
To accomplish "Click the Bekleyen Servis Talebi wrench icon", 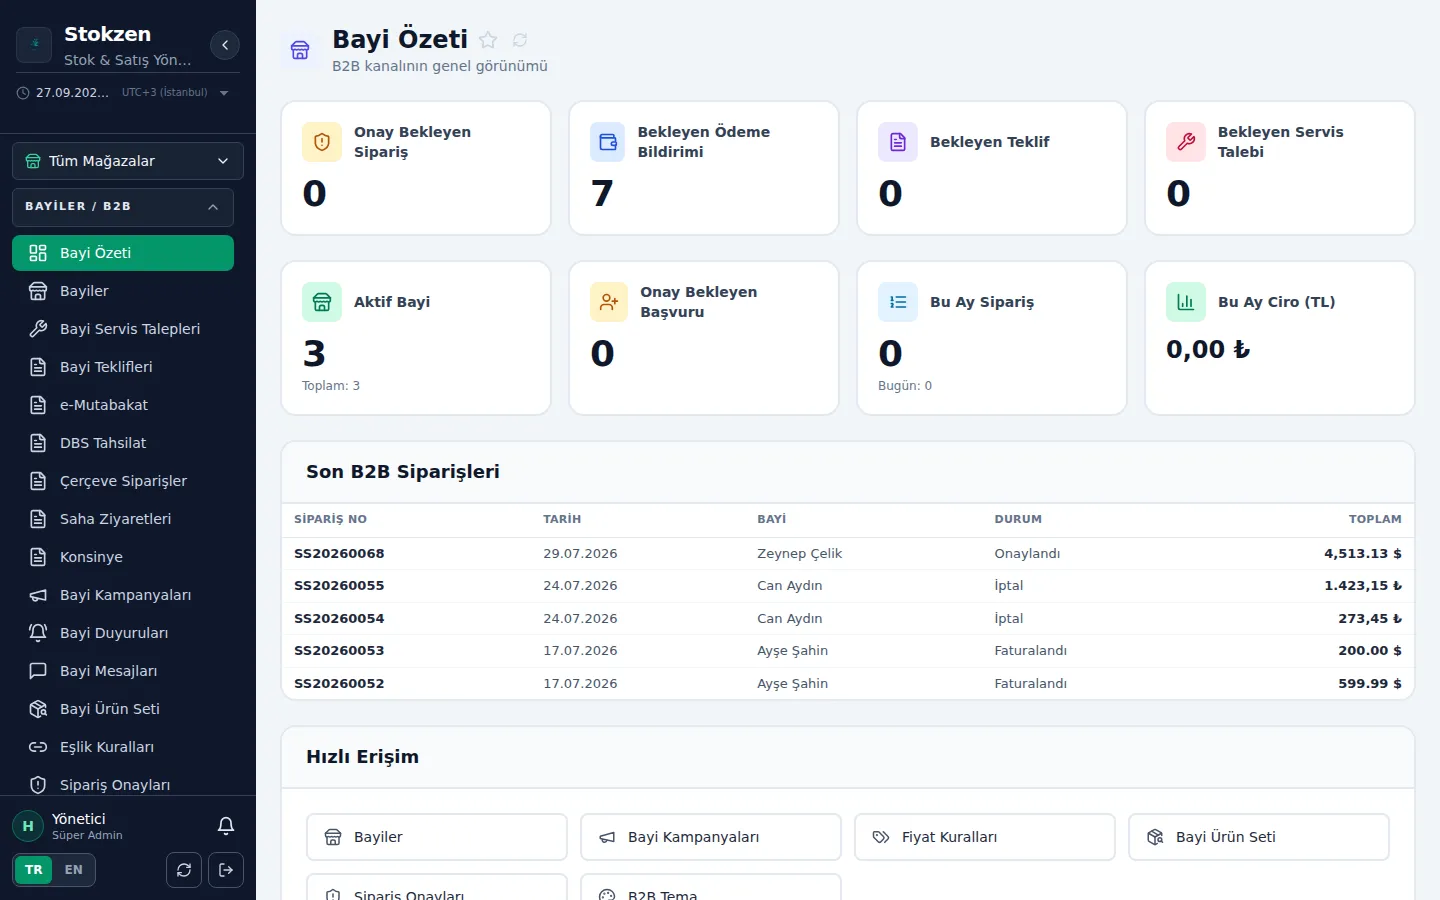I will coord(1186,142).
